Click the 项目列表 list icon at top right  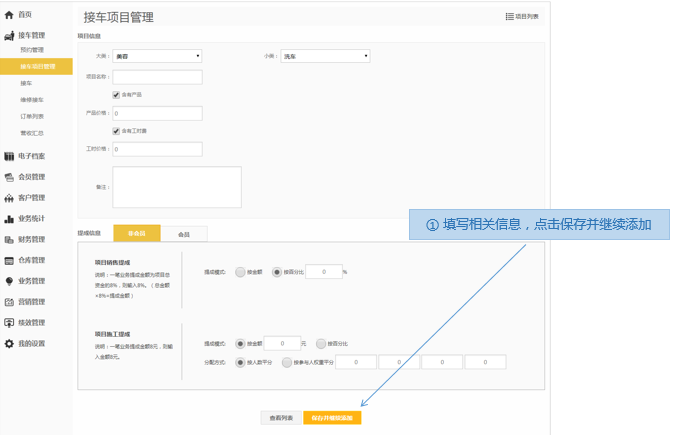[x=510, y=16]
